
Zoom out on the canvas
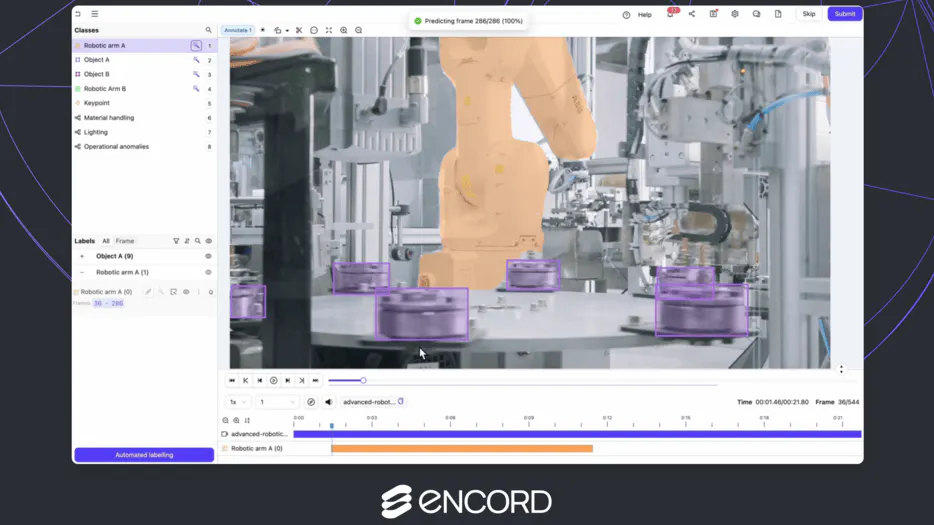click(x=359, y=30)
